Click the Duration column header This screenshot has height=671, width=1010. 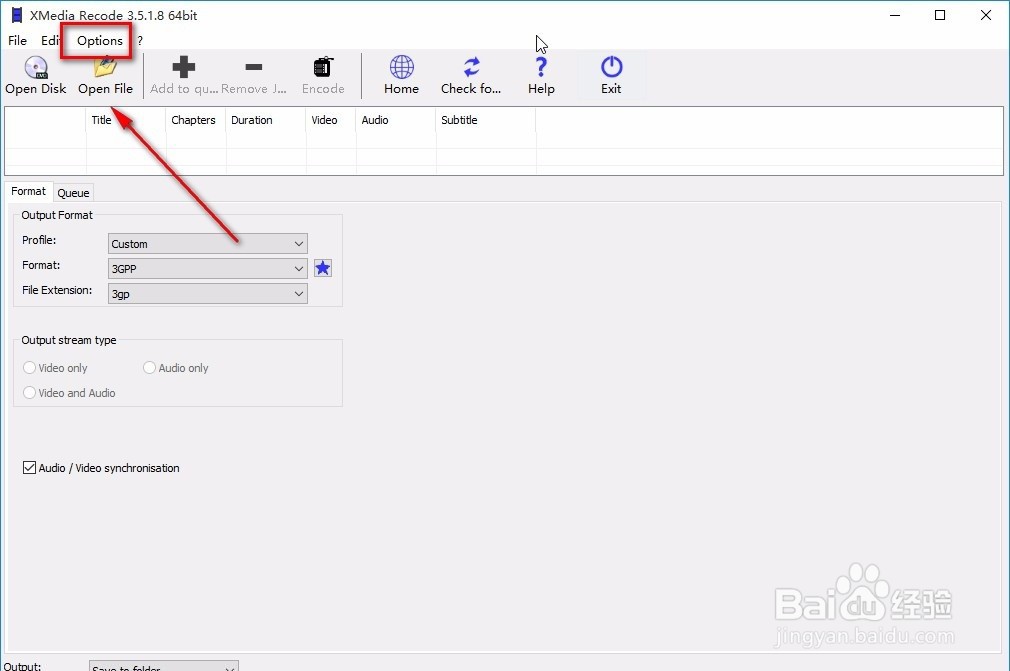265,120
